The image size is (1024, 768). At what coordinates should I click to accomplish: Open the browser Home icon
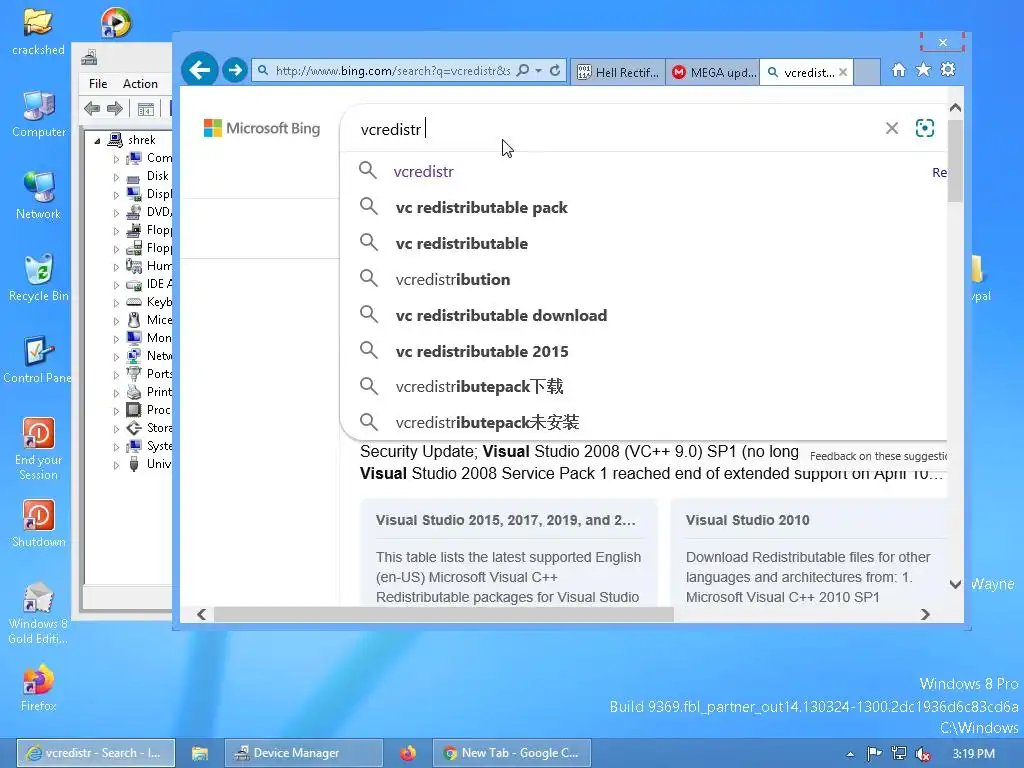tap(899, 70)
